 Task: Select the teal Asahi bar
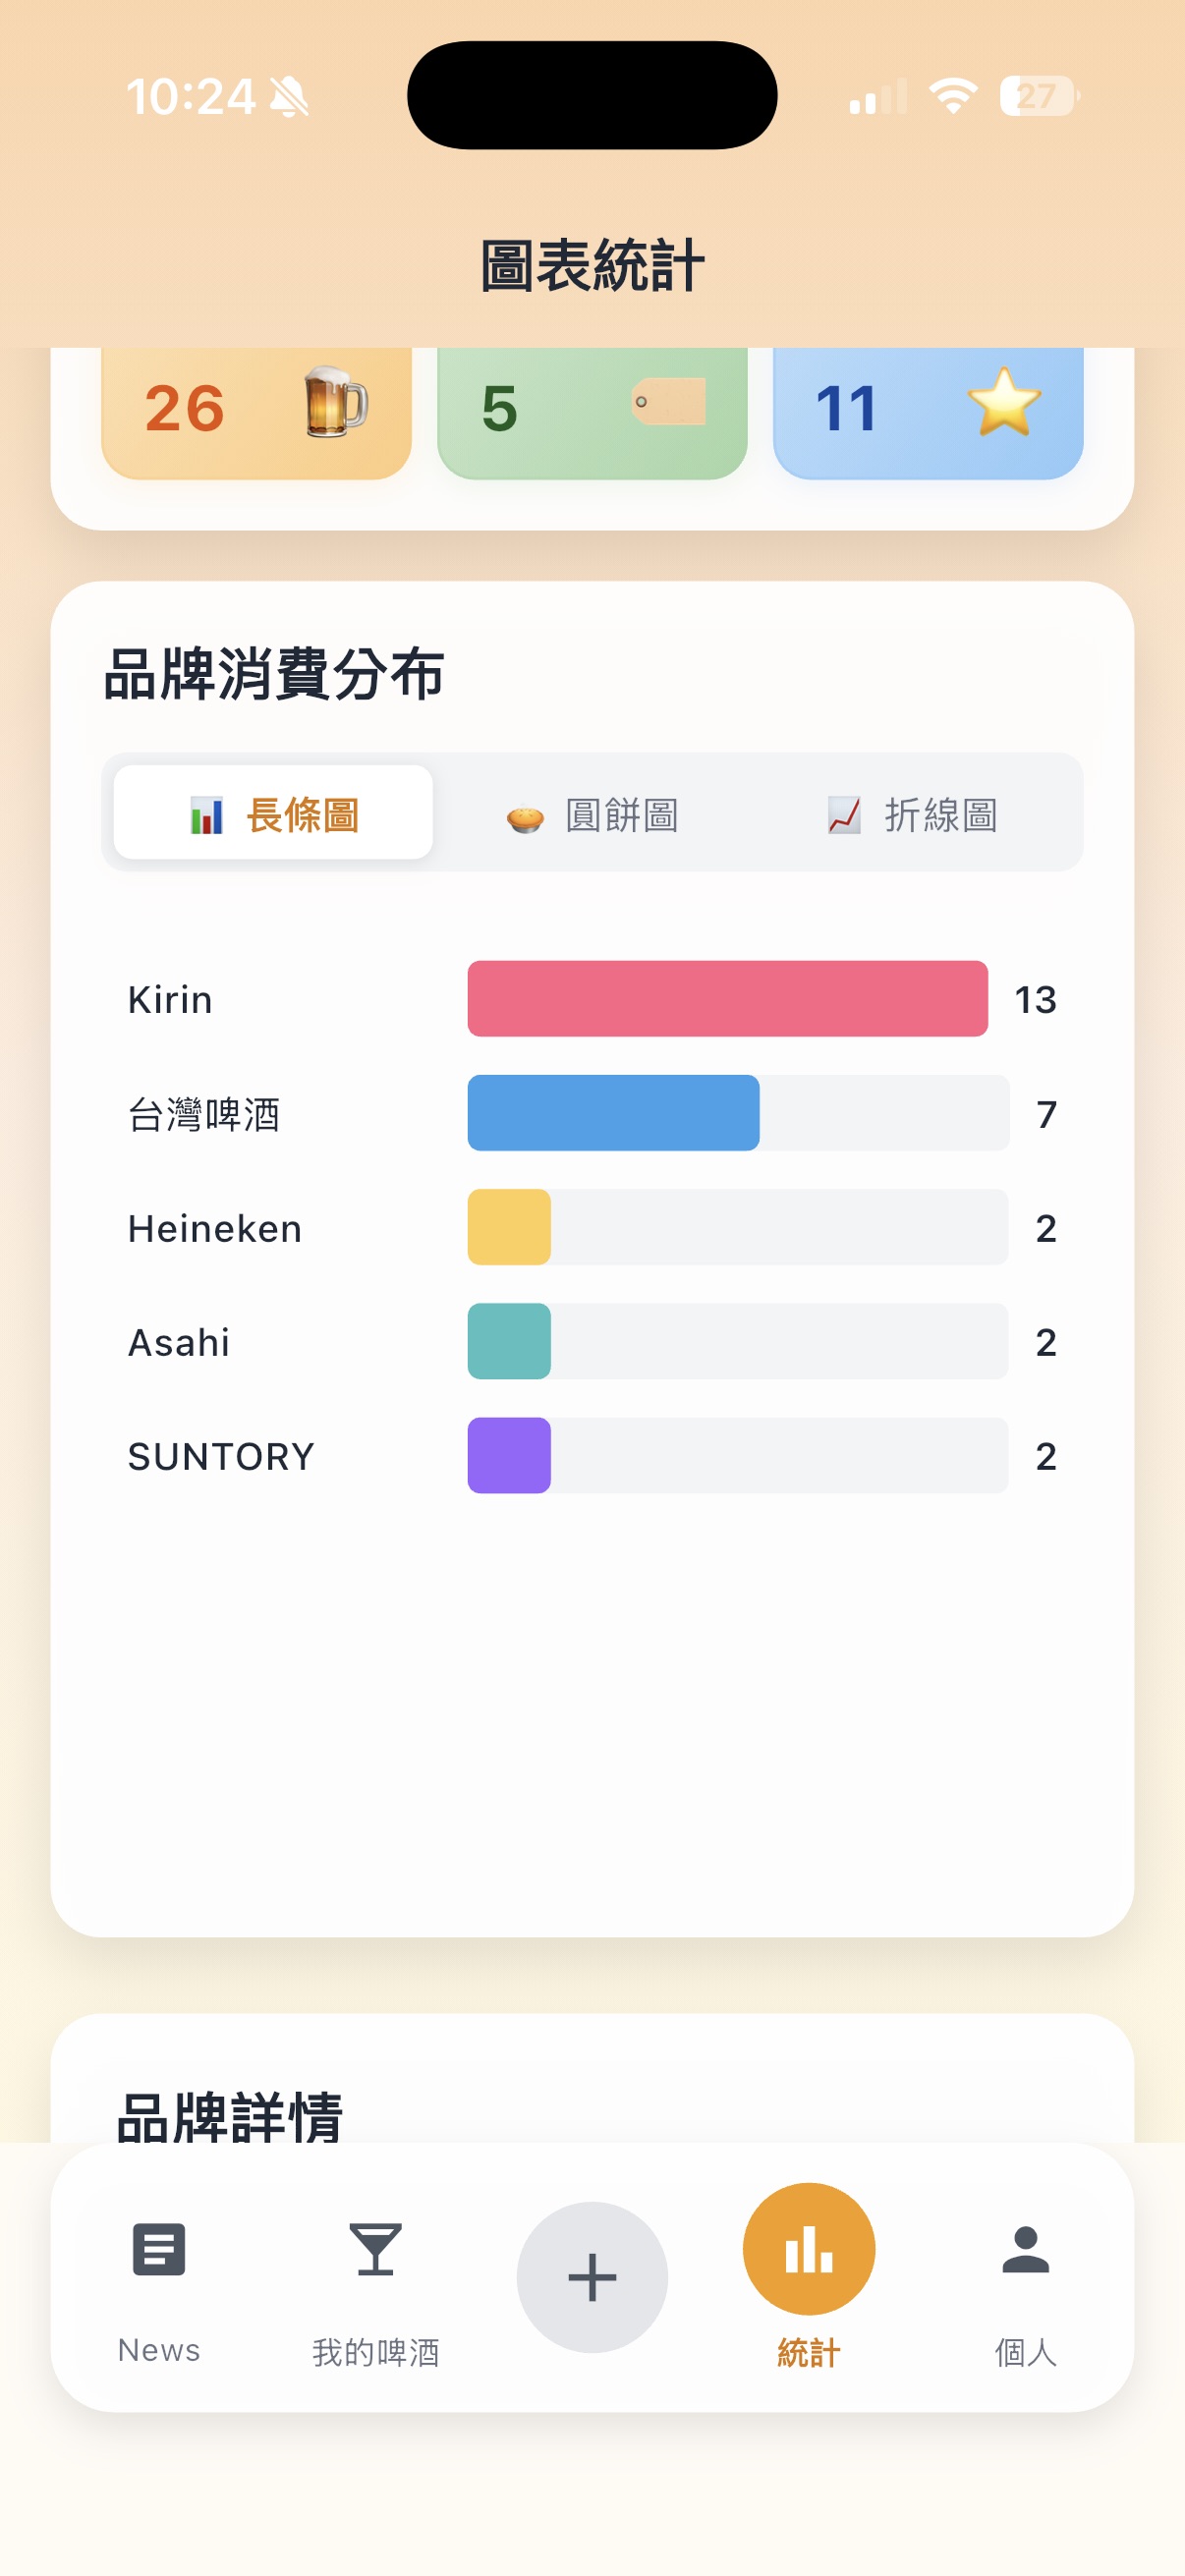[x=509, y=1341]
